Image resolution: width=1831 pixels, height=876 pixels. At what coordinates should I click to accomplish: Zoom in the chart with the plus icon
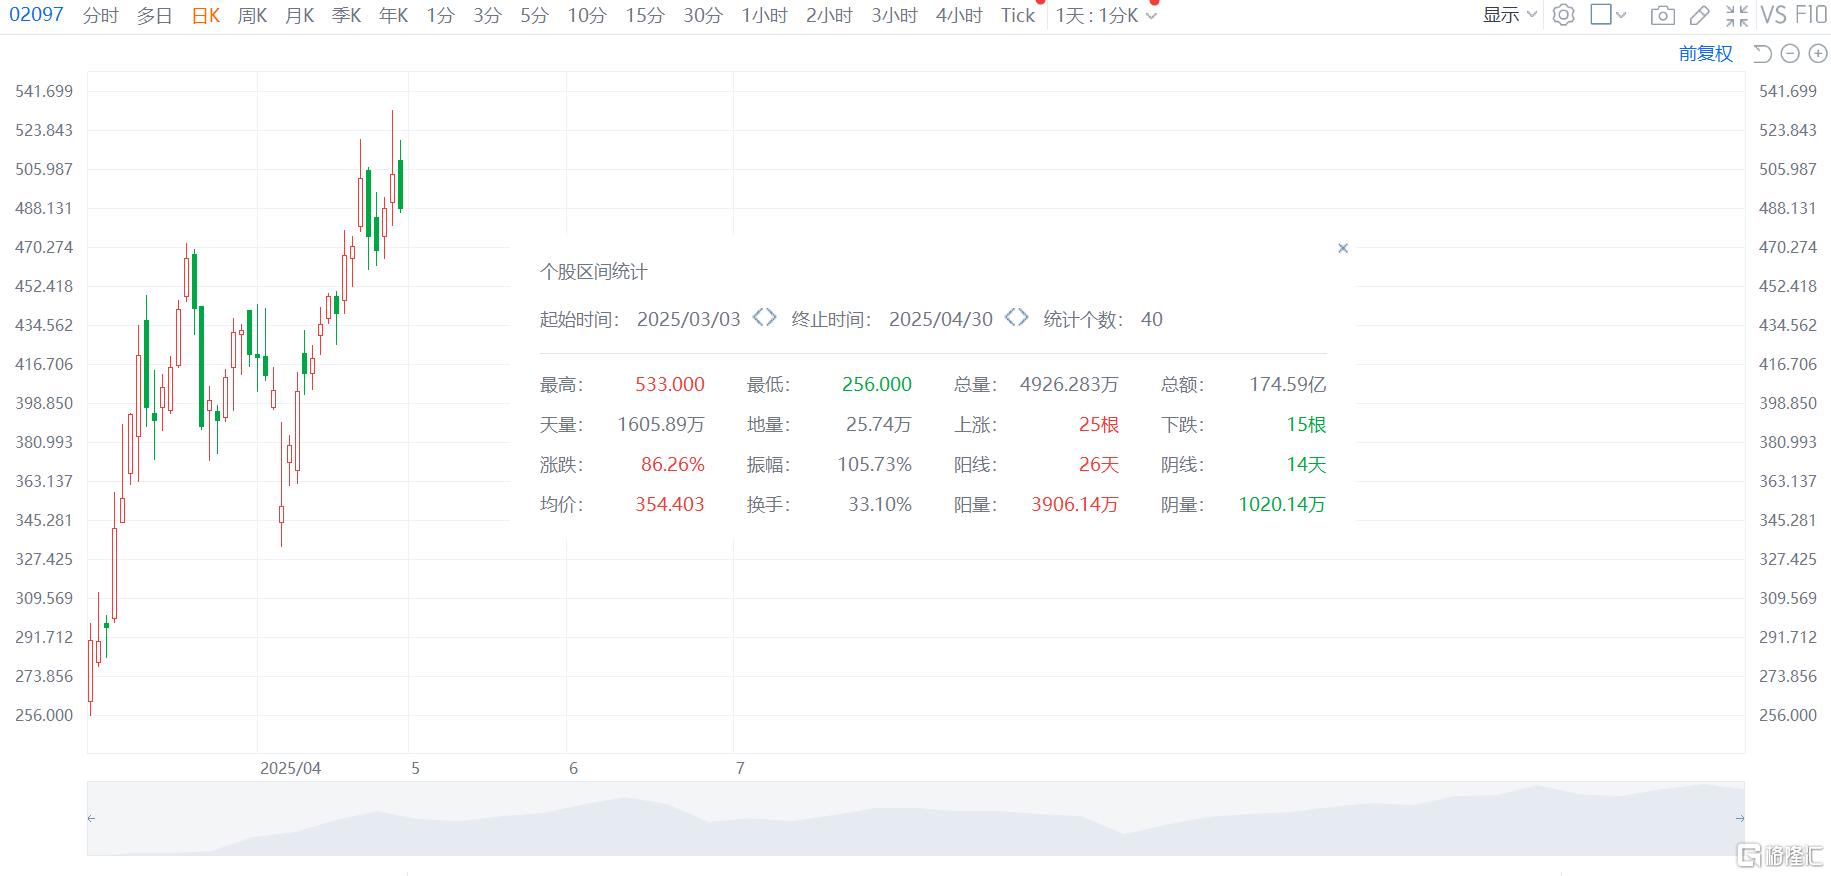(x=1818, y=54)
